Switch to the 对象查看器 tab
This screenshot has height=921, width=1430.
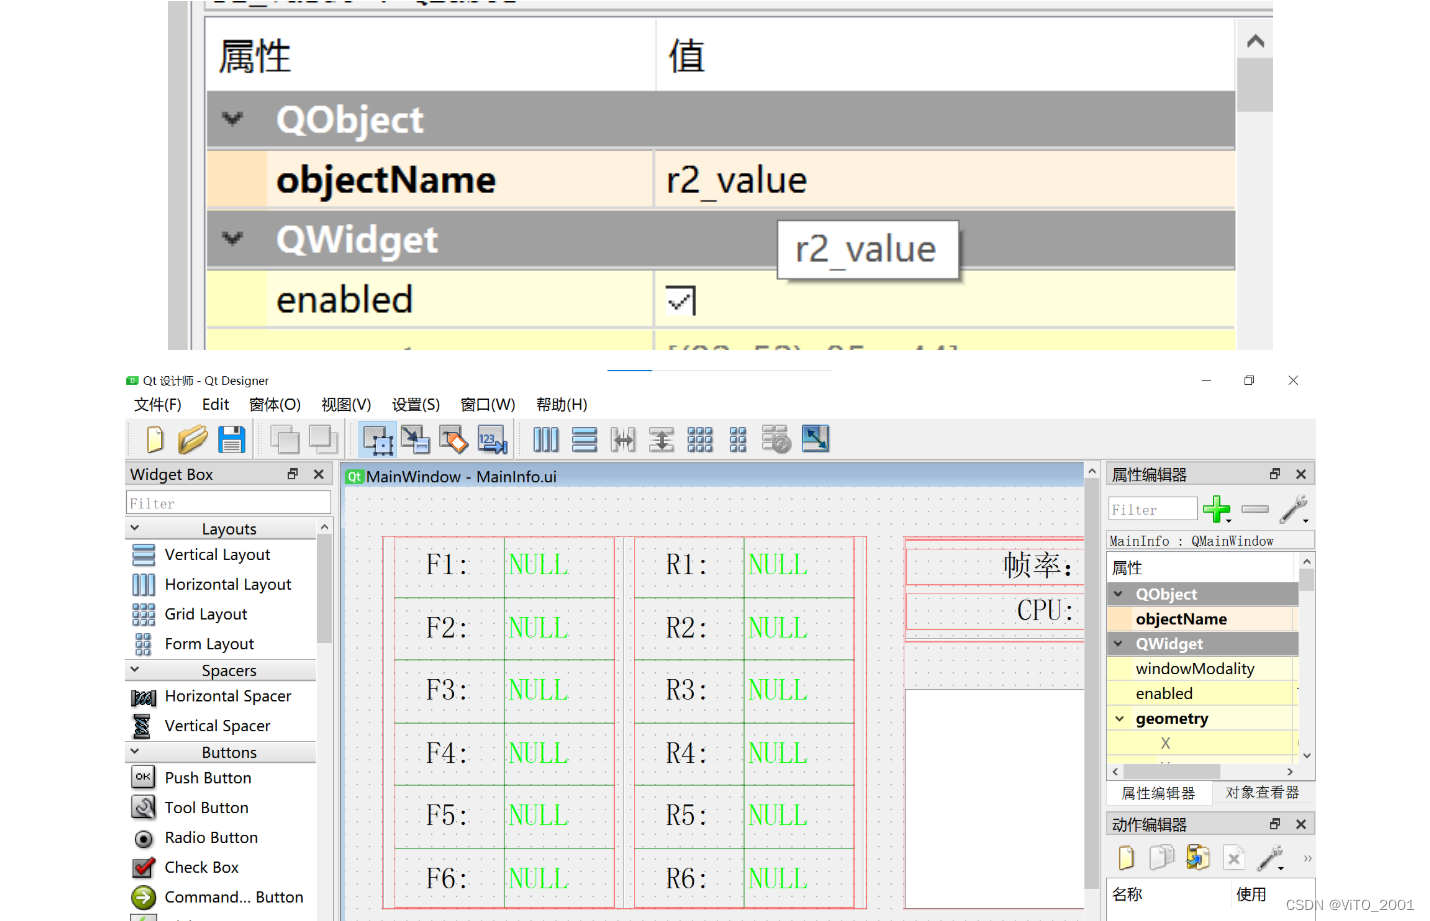(x=1263, y=792)
